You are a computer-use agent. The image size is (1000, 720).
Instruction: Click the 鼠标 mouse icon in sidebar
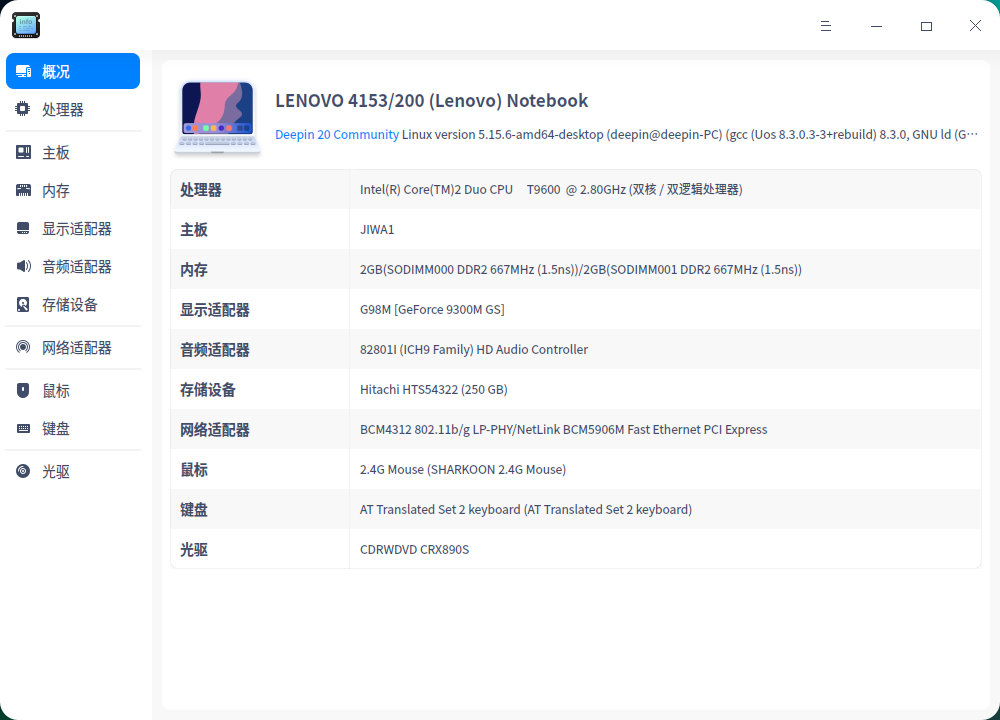[x=23, y=390]
